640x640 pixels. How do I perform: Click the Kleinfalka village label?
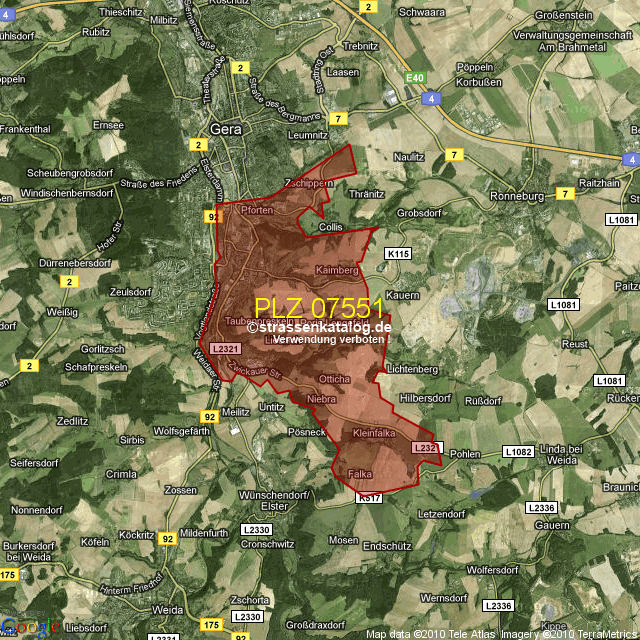pyautogui.click(x=375, y=433)
